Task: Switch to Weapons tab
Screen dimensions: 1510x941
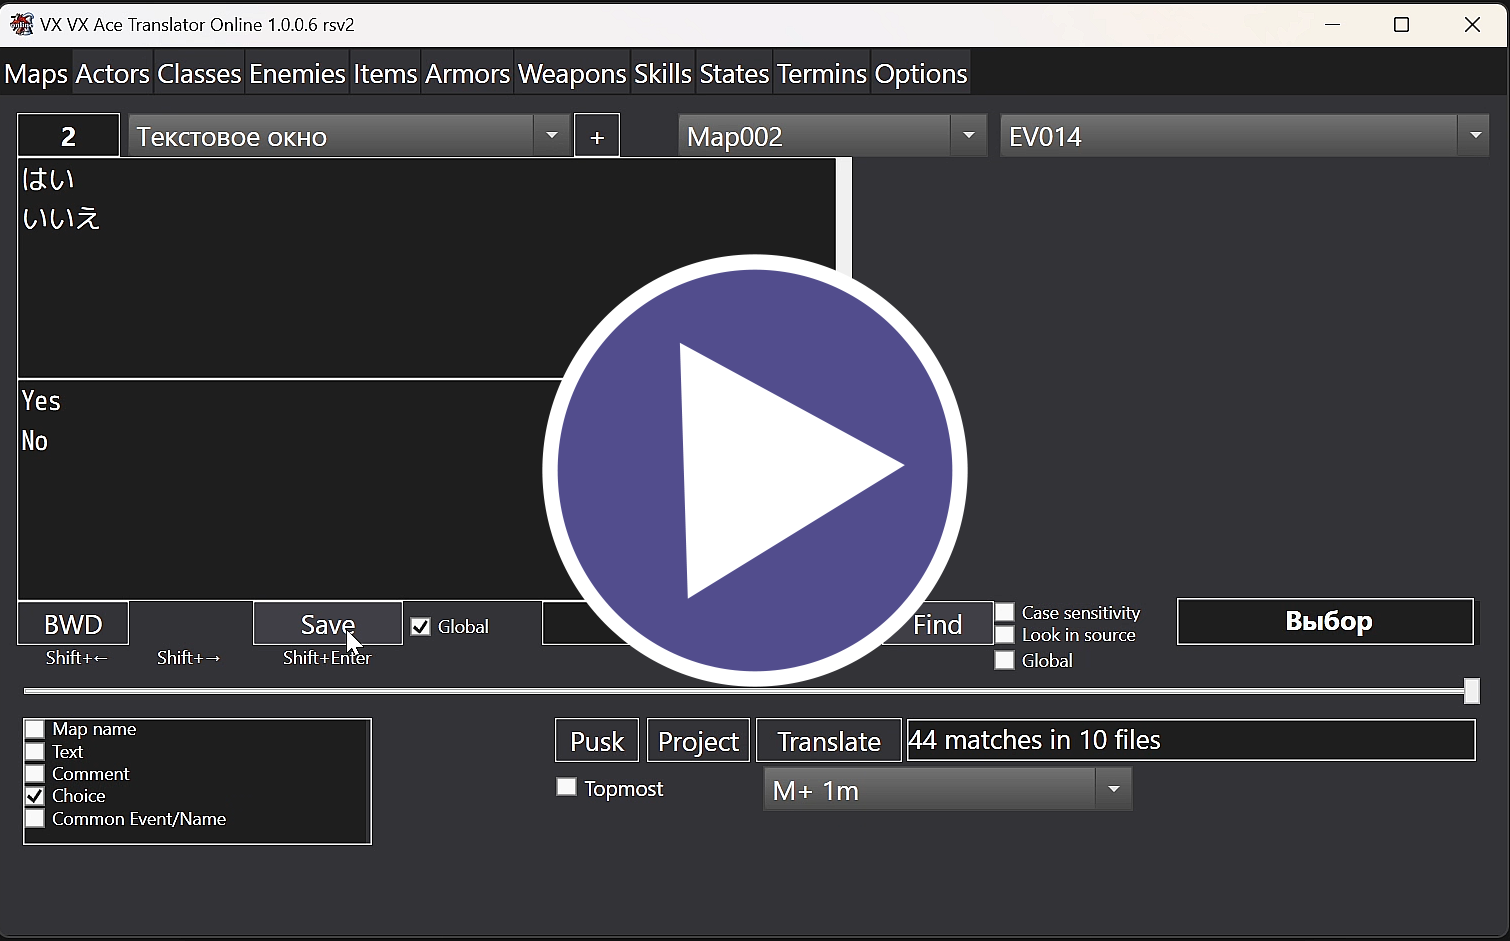Action: point(572,74)
